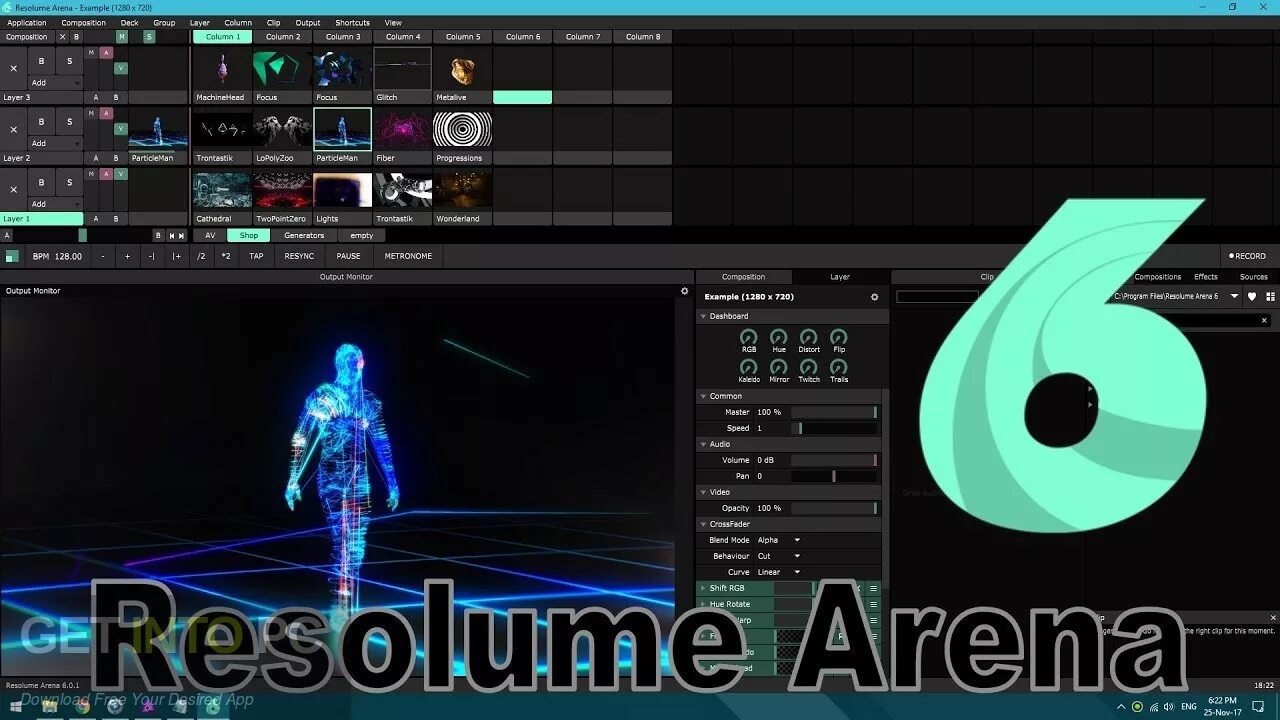Toggle the Layer 3 crossfader A assignment

pos(96,98)
